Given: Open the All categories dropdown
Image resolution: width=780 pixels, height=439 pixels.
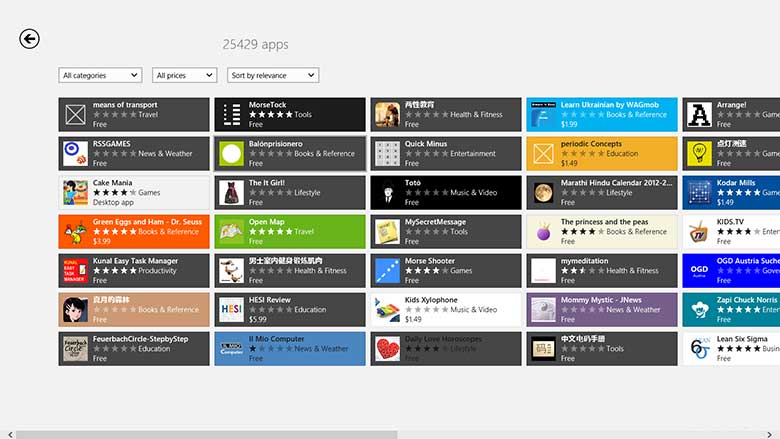Looking at the screenshot, I should [100, 75].
